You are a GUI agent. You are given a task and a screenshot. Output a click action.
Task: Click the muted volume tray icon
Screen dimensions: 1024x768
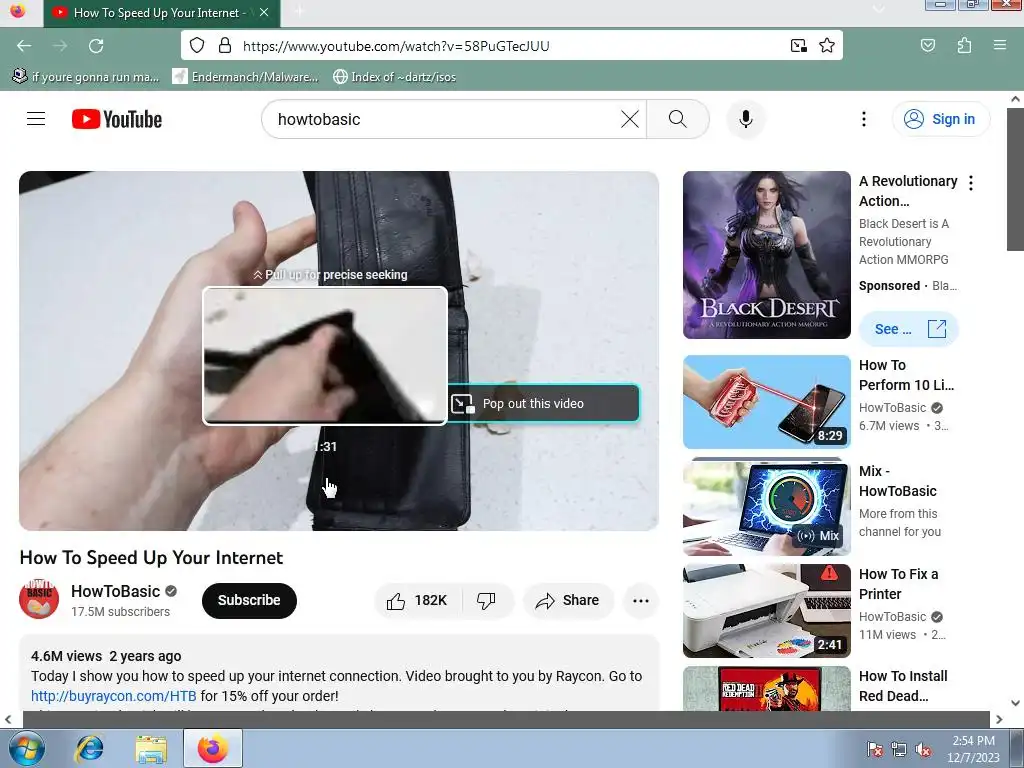coord(923,750)
